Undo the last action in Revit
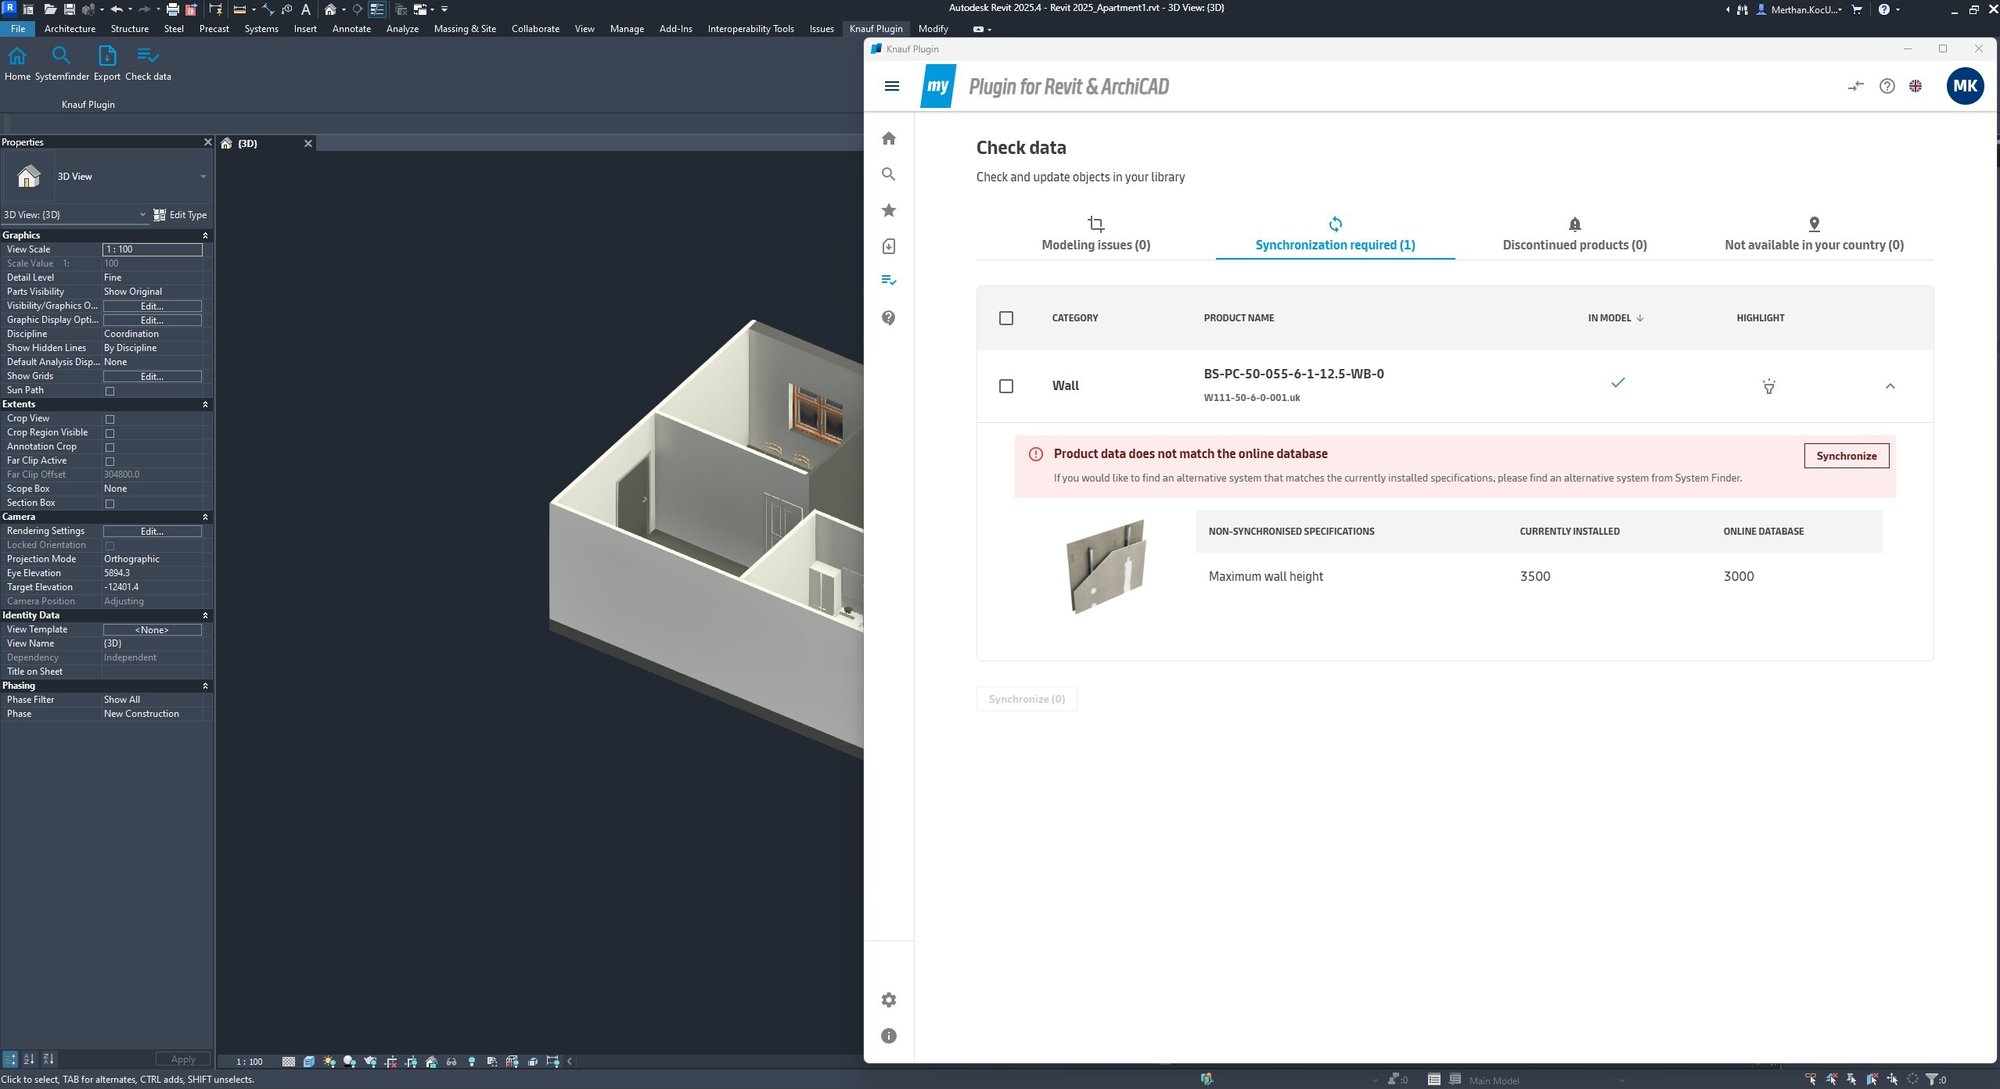 [x=116, y=9]
